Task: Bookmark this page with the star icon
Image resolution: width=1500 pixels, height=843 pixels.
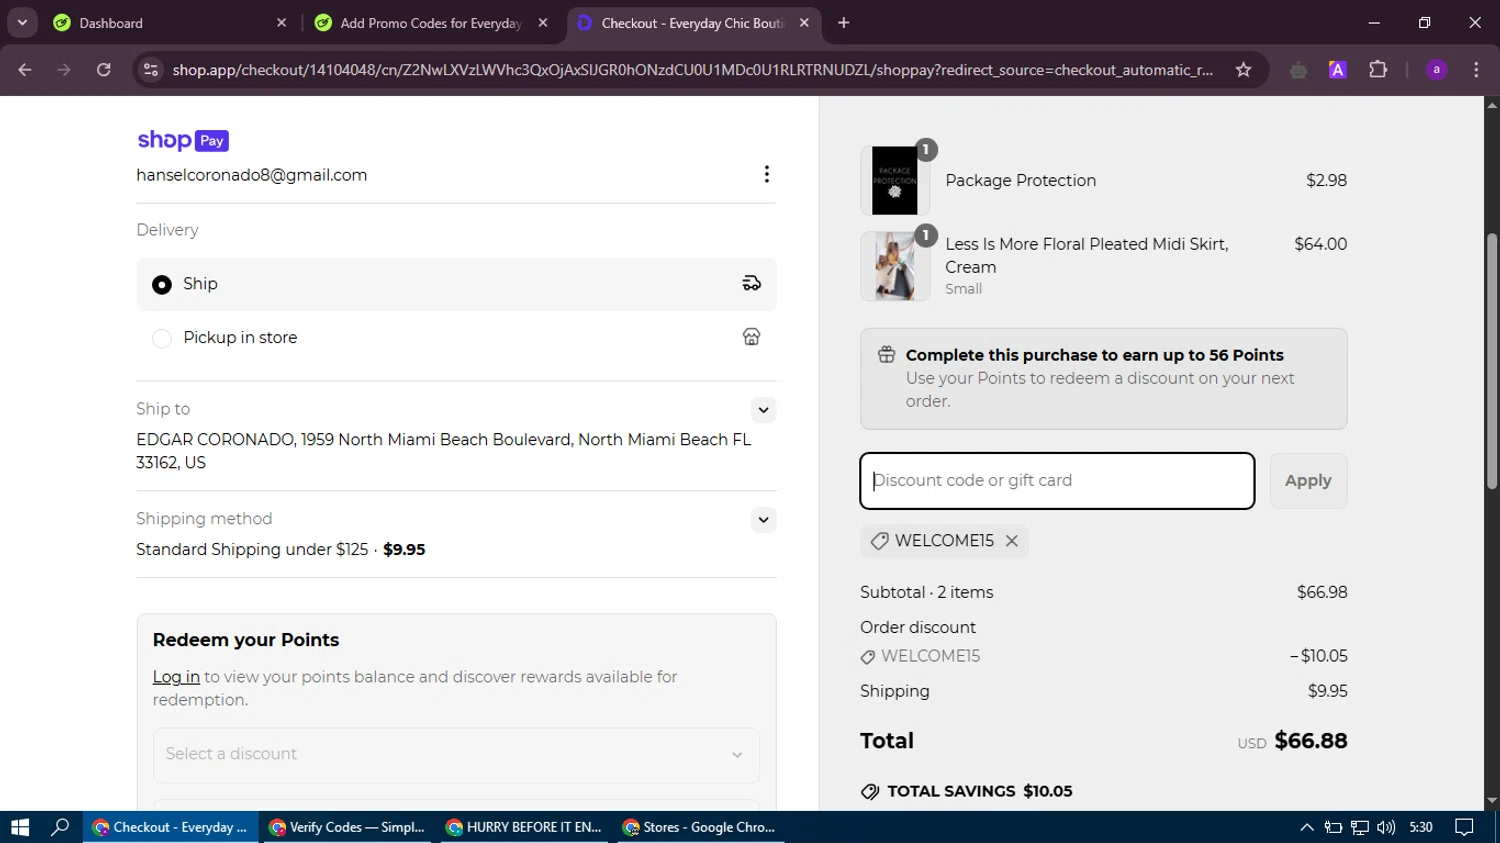Action: point(1243,70)
